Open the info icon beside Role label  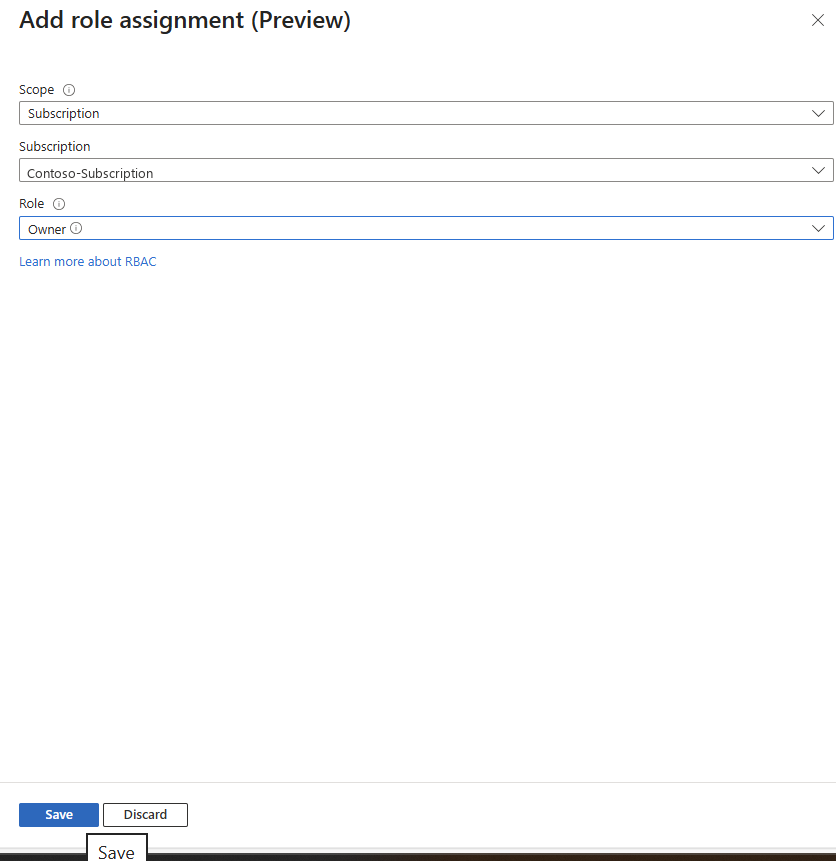pyautogui.click(x=59, y=204)
